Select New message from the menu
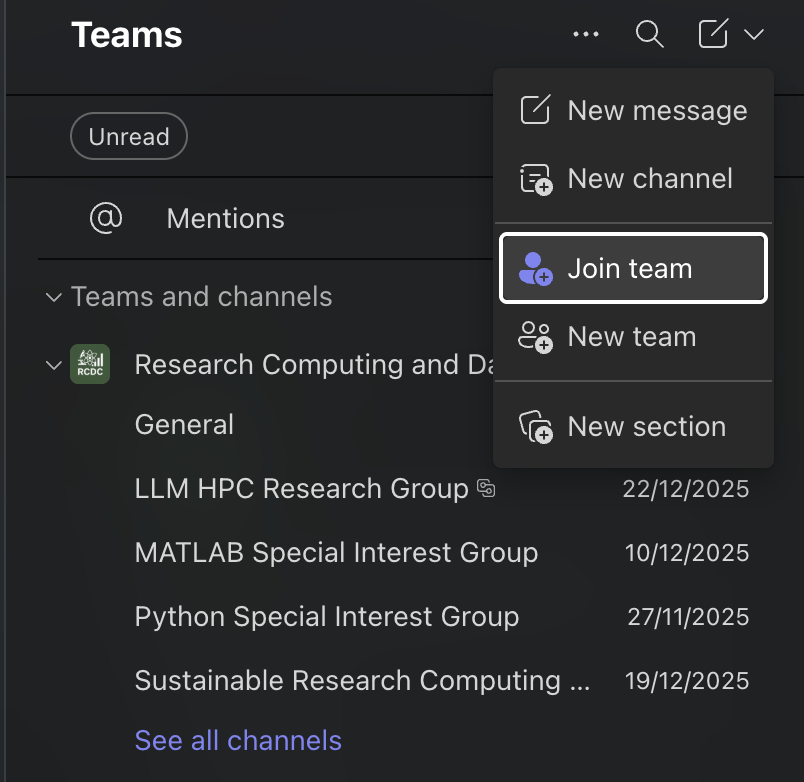This screenshot has height=782, width=804. click(633, 111)
